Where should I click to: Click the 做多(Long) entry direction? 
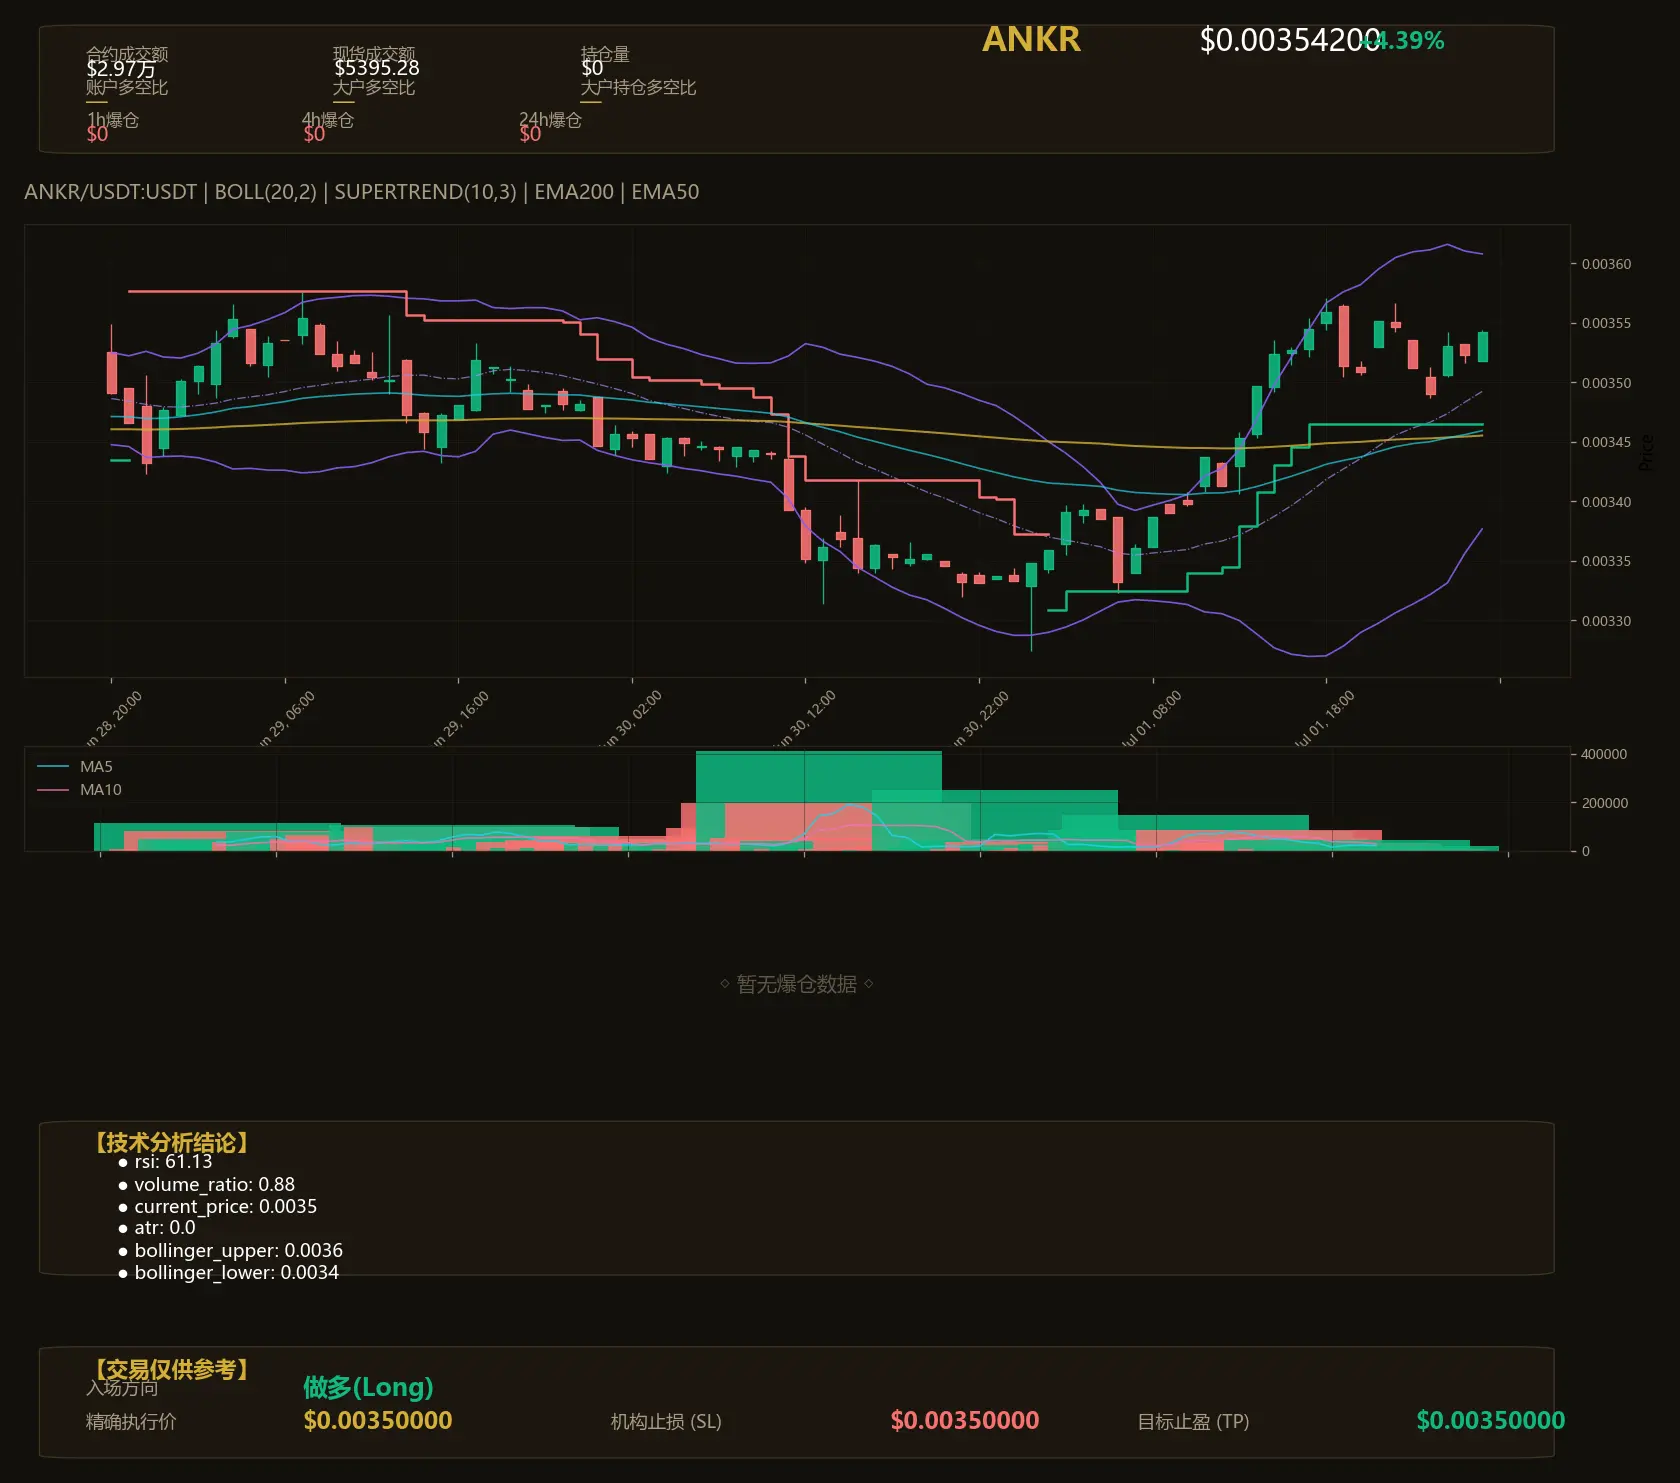point(368,1387)
